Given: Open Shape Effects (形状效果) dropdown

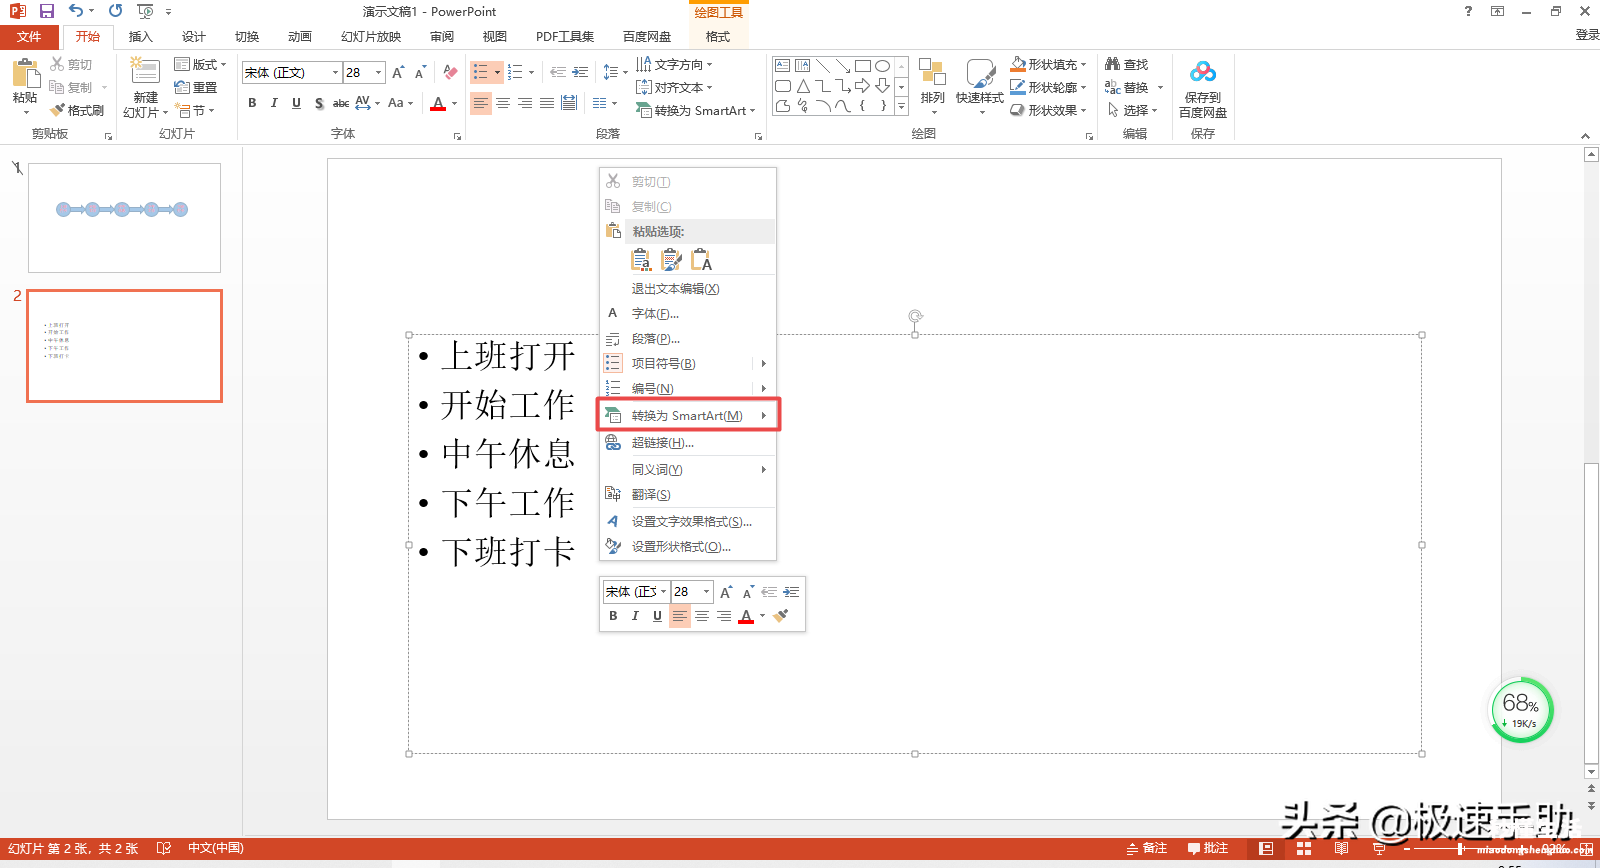Looking at the screenshot, I should [x=1048, y=110].
